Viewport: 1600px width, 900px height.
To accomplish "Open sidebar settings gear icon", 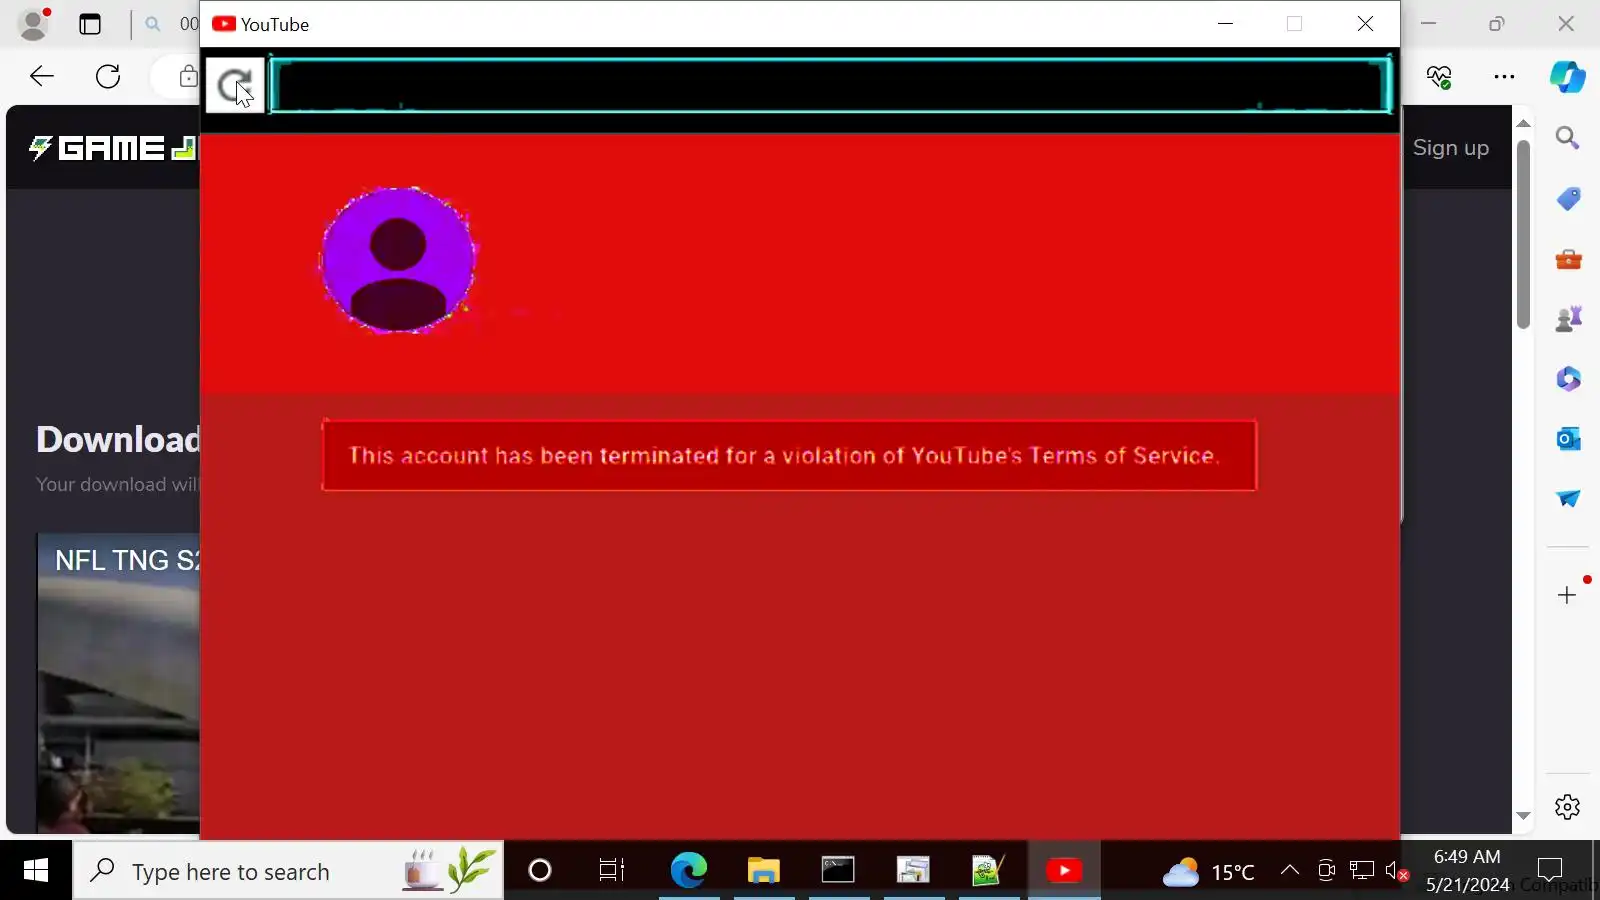I will [1567, 807].
